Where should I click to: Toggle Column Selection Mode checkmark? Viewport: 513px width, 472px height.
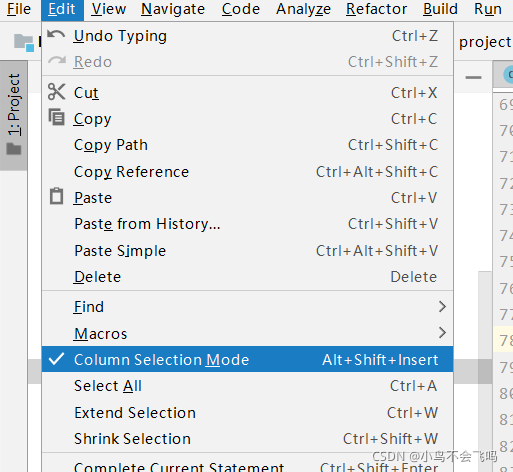[x=56, y=359]
